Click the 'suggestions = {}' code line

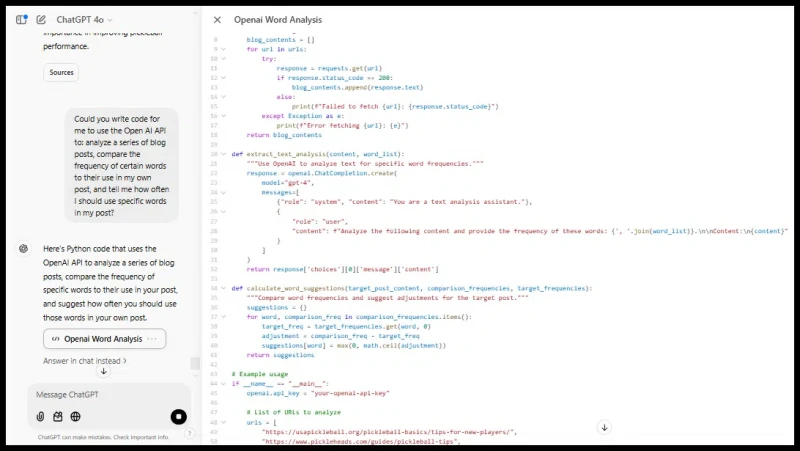277,308
